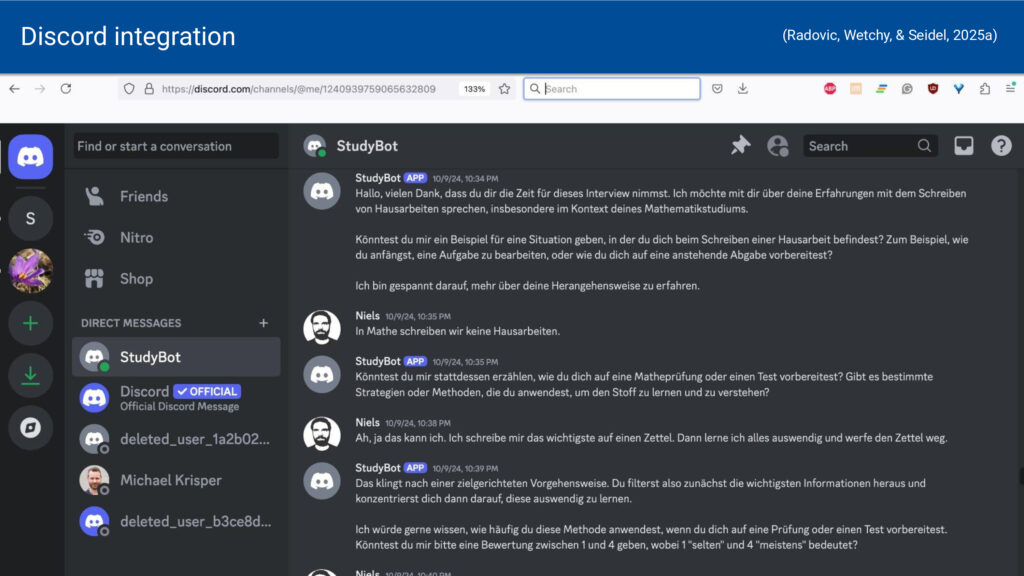
Task: Click the shield tracking protection icon
Action: 129,89
